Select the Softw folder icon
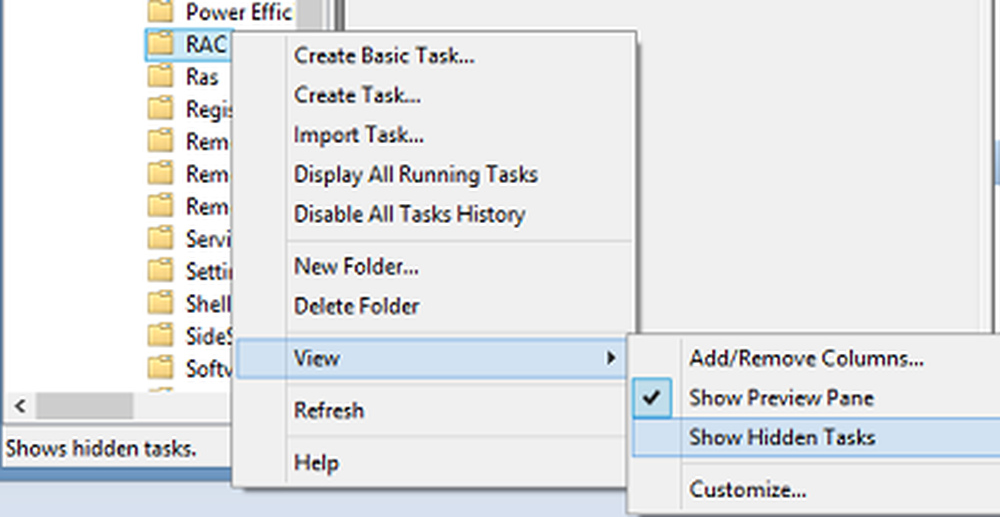Viewport: 1000px width, 517px height. point(160,368)
